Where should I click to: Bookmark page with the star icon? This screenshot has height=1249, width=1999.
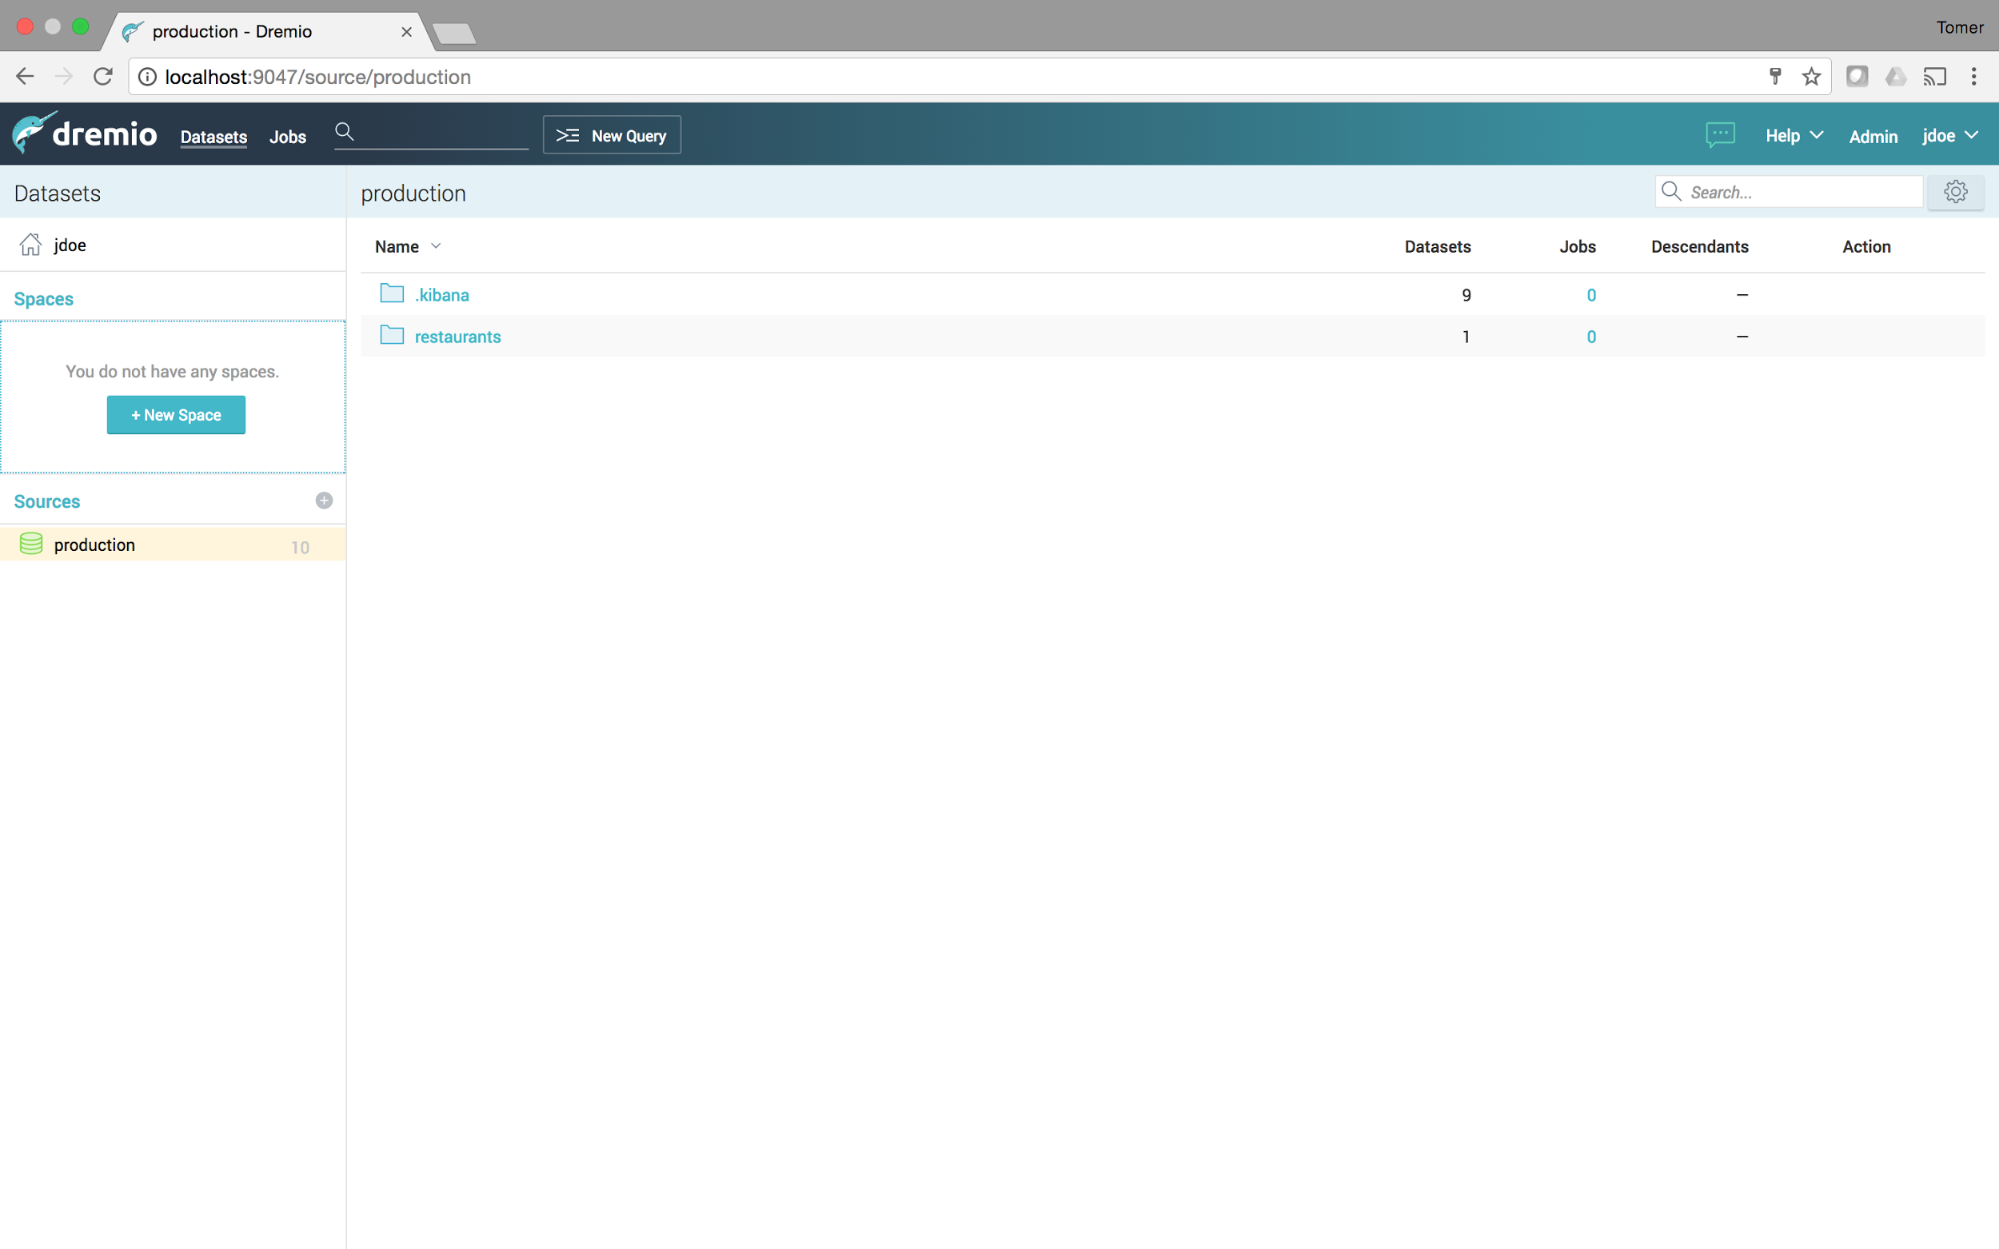[x=1811, y=77]
